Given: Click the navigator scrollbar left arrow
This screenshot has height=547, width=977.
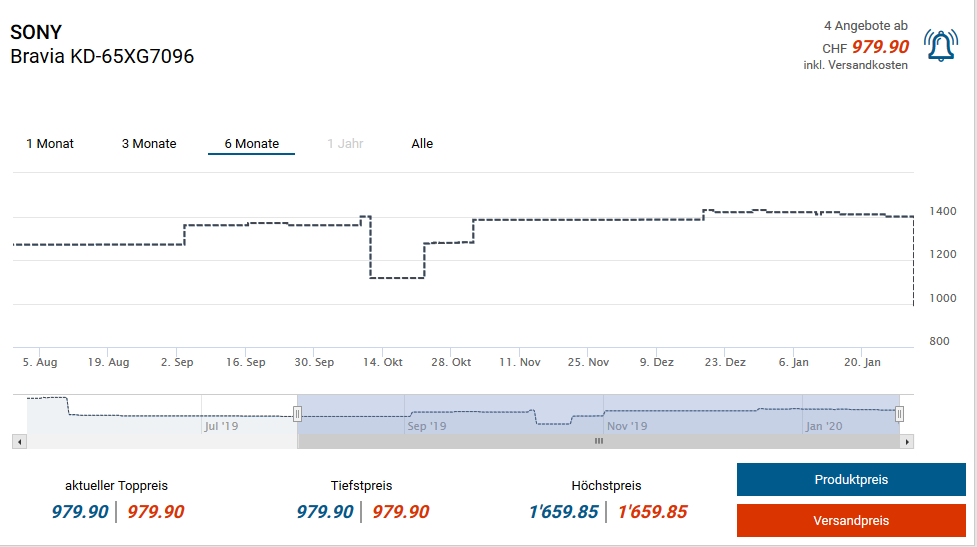Looking at the screenshot, I should (18, 441).
